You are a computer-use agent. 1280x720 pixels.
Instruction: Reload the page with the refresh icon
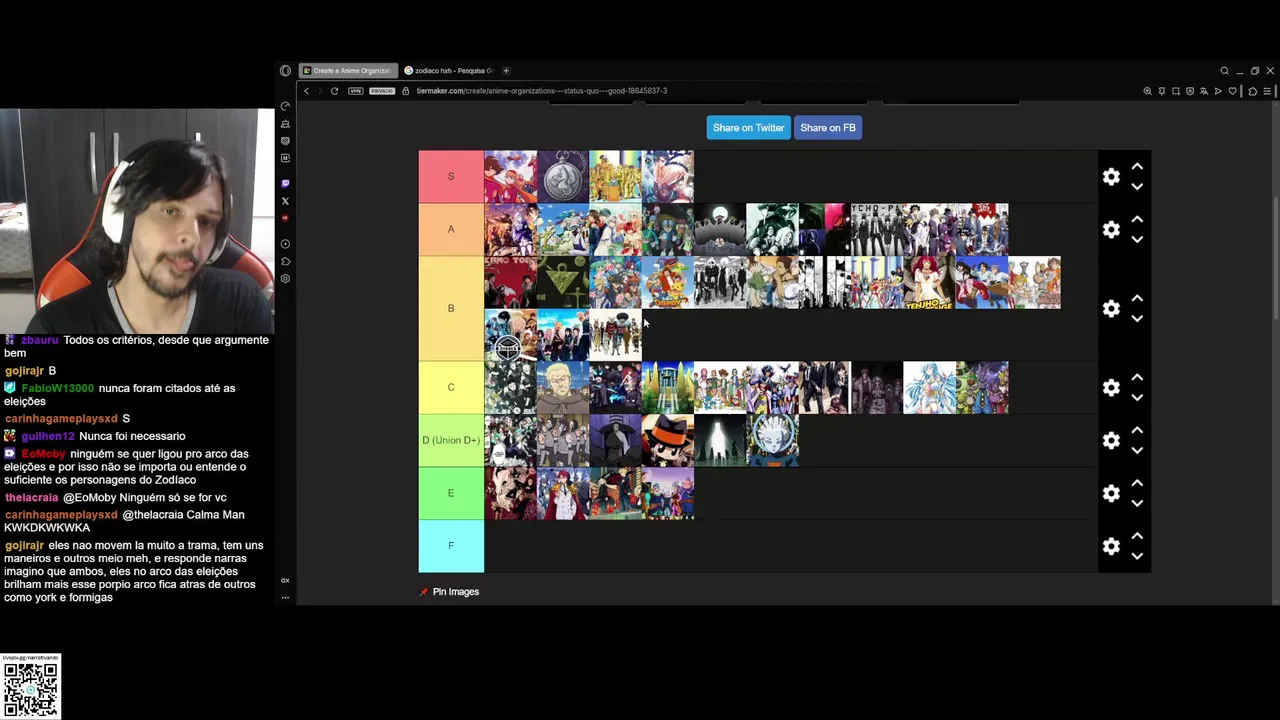[334, 91]
